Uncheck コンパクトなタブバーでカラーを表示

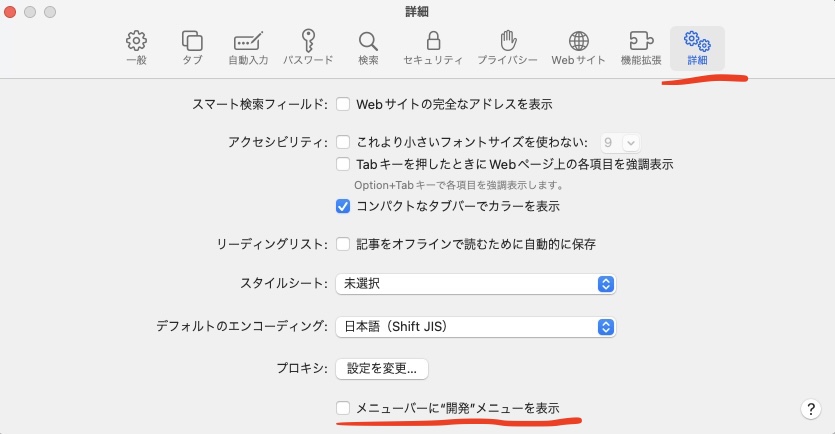click(343, 206)
